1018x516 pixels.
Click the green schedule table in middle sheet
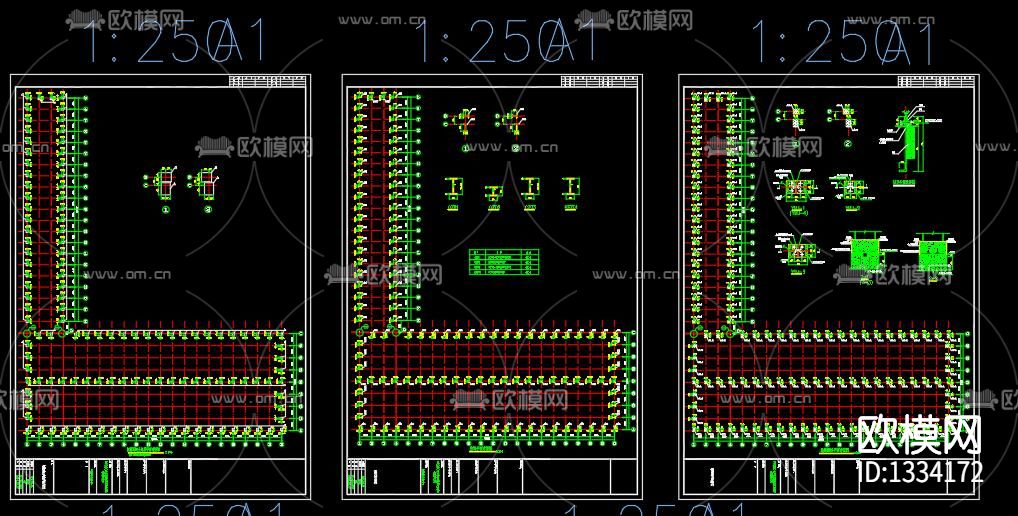point(504,262)
